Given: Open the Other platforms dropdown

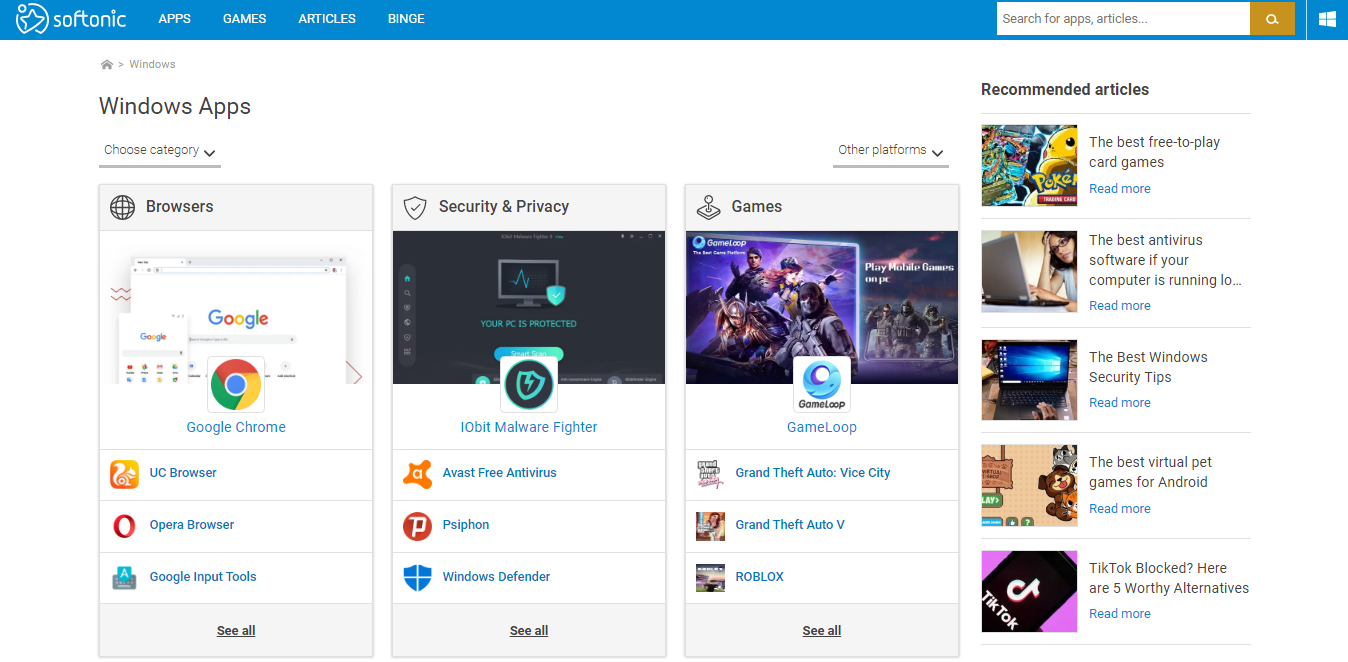Looking at the screenshot, I should click(x=890, y=151).
